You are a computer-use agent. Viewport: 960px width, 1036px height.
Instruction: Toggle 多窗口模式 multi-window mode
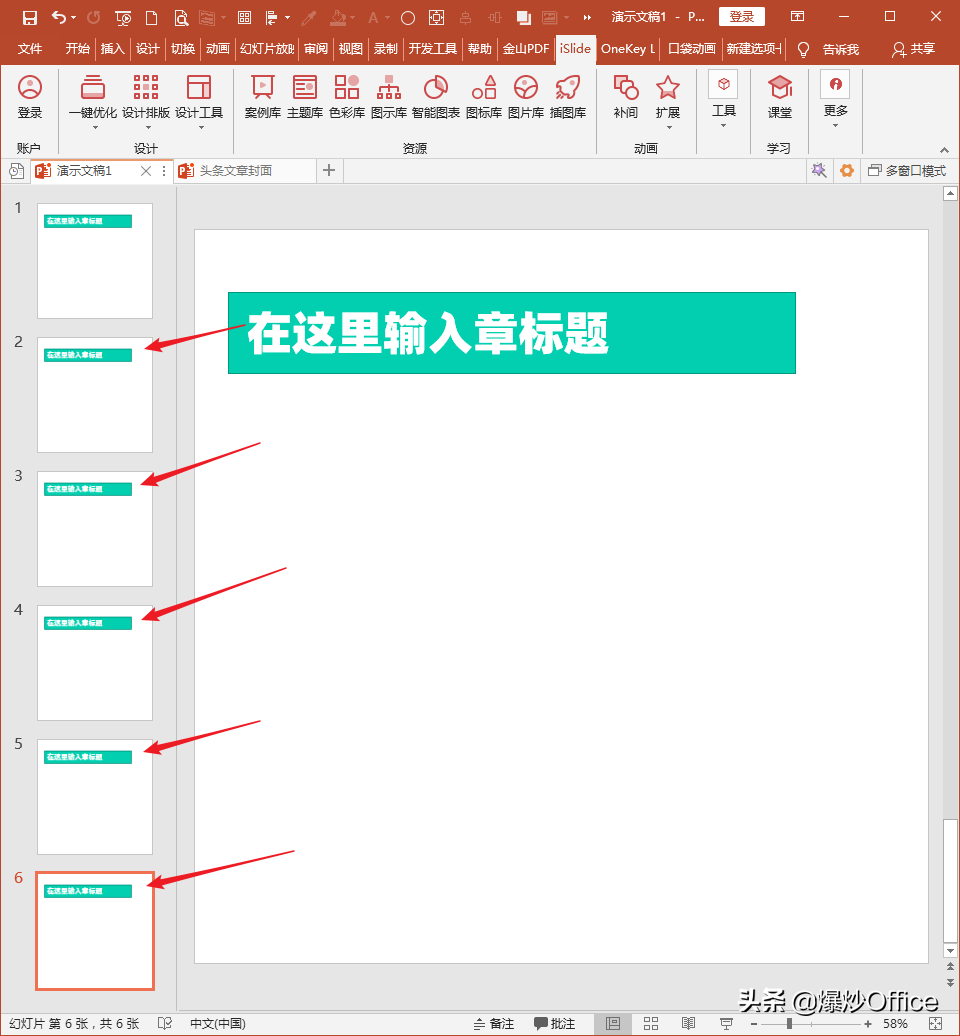(x=906, y=171)
